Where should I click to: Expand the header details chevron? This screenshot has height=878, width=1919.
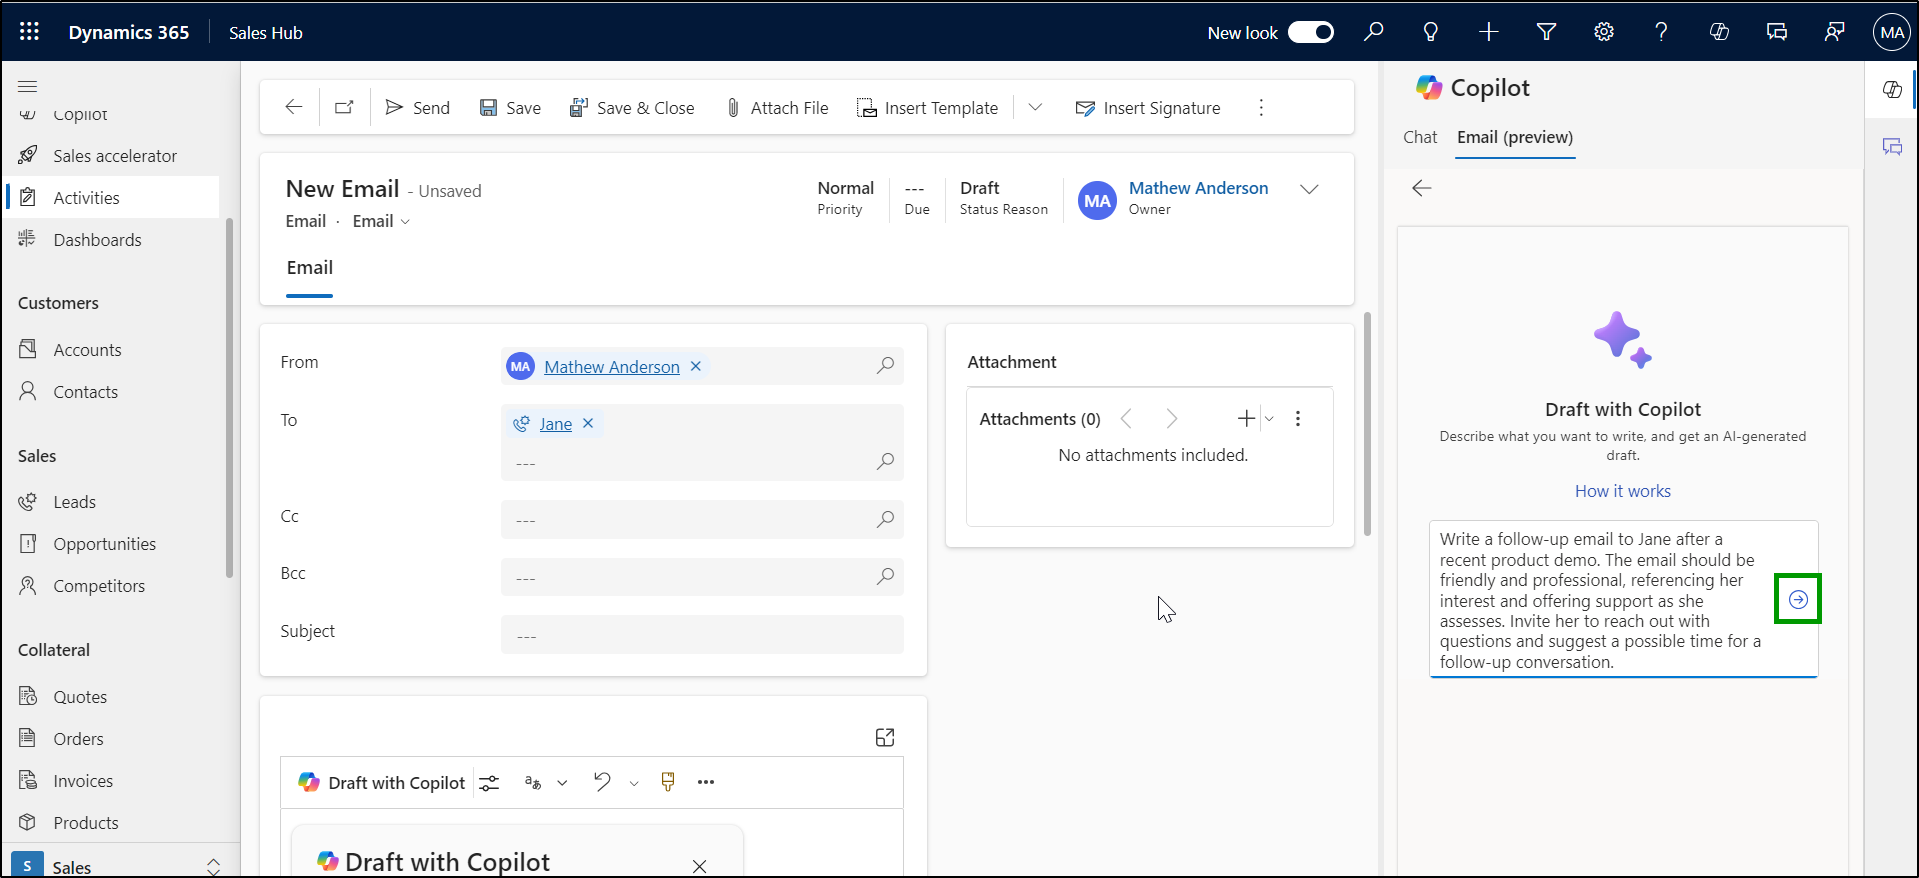[x=1309, y=189]
